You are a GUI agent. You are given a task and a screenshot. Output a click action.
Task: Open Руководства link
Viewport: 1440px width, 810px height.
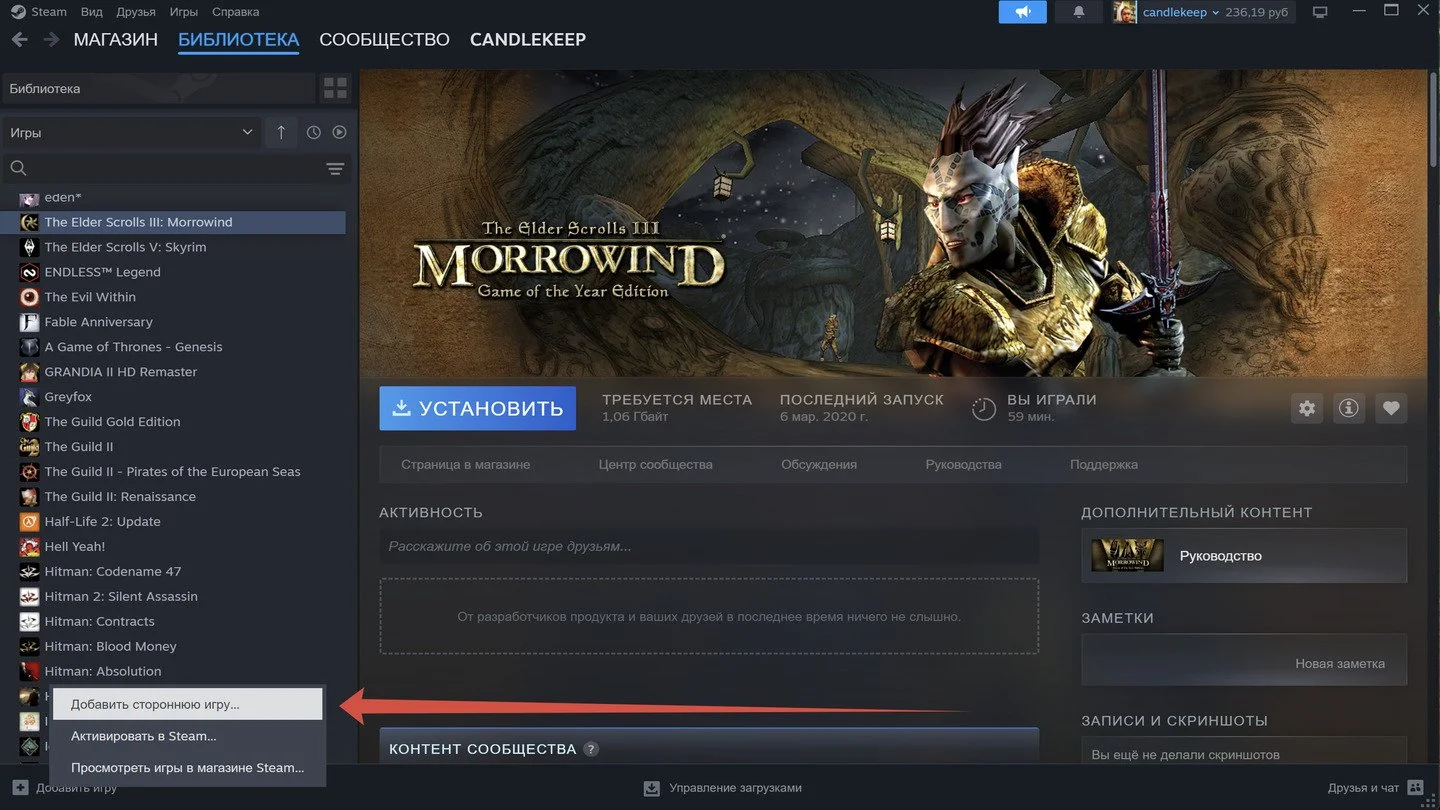point(964,464)
